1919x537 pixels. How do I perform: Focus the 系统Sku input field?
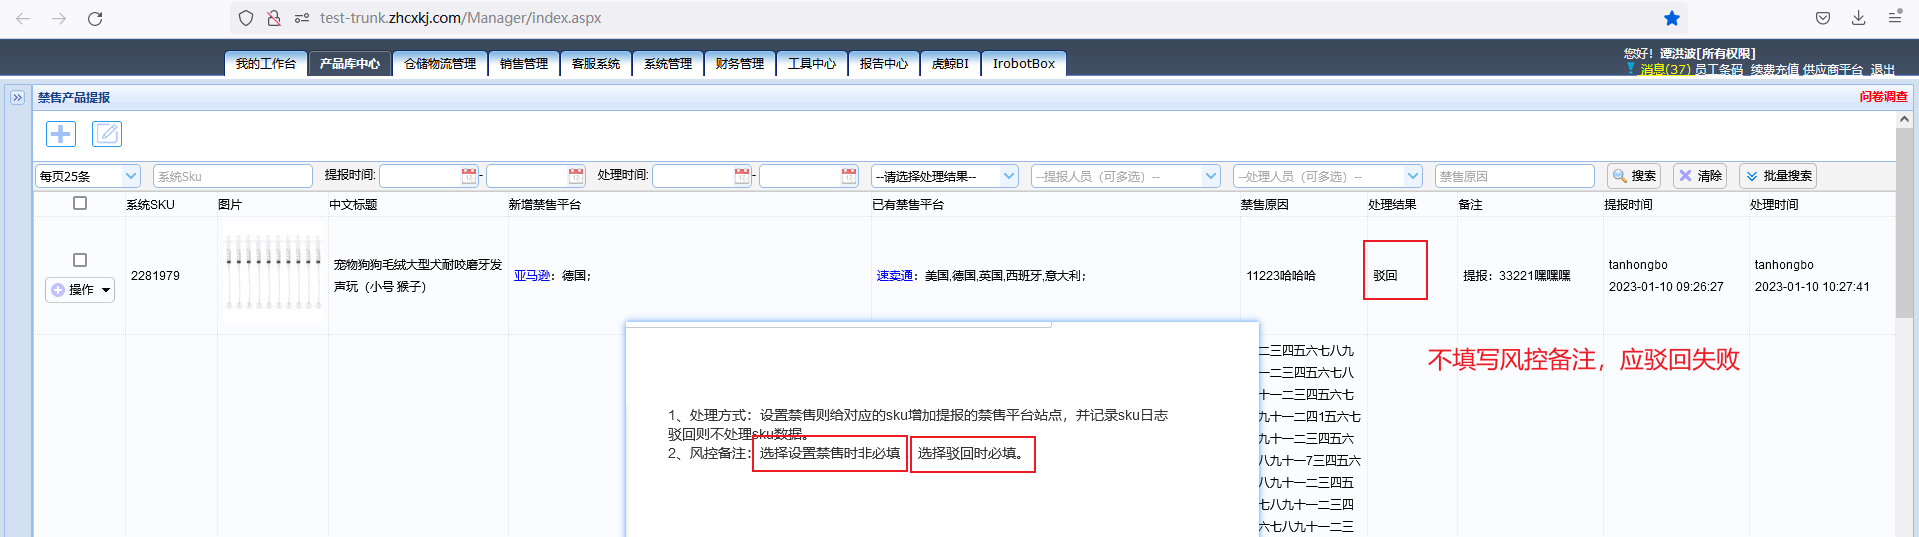pyautogui.click(x=233, y=176)
